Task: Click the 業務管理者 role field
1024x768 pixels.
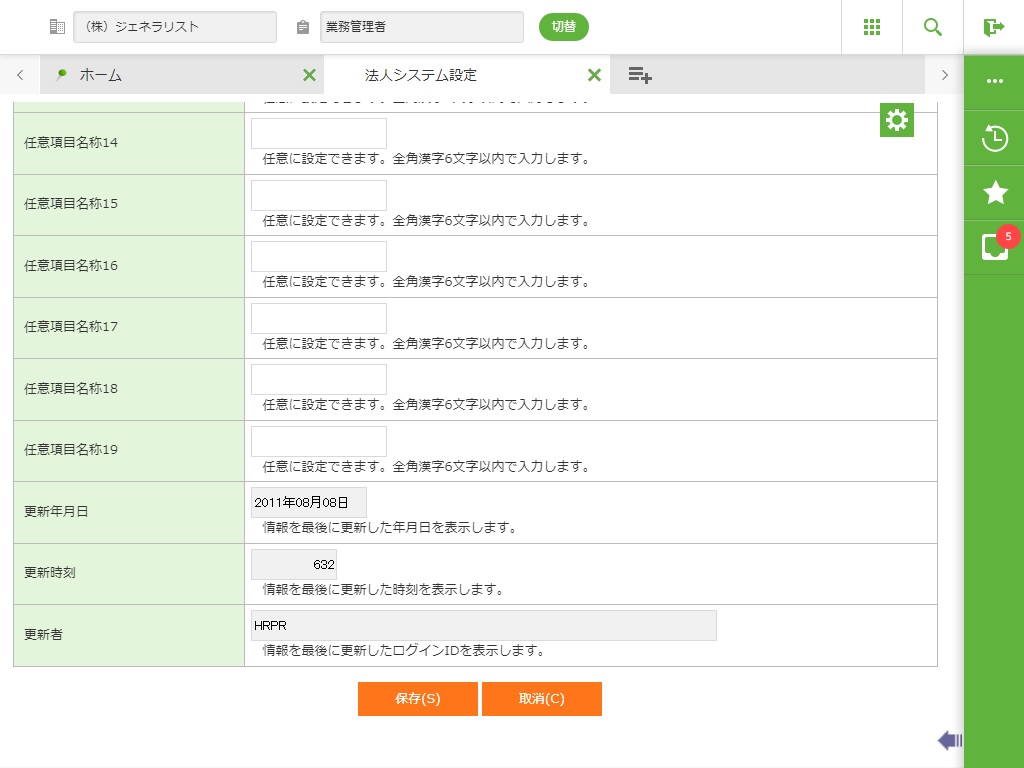Action: tap(422, 27)
